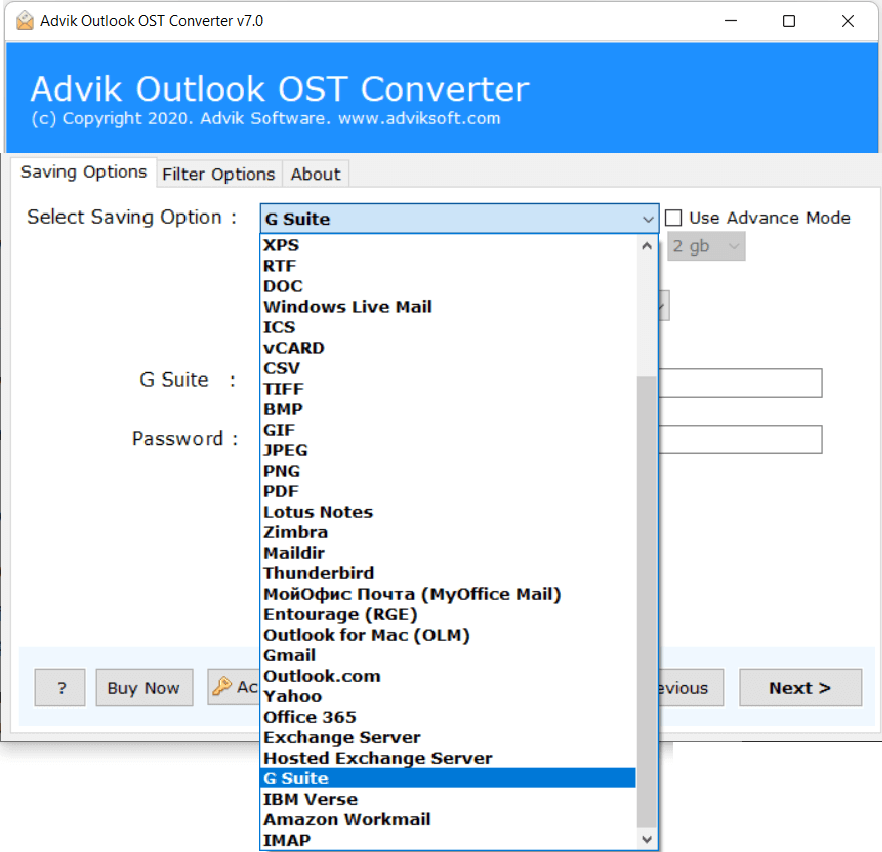Viewport: 882px width, 852px height.
Task: Pick PDF from the saving options
Action: tap(281, 491)
